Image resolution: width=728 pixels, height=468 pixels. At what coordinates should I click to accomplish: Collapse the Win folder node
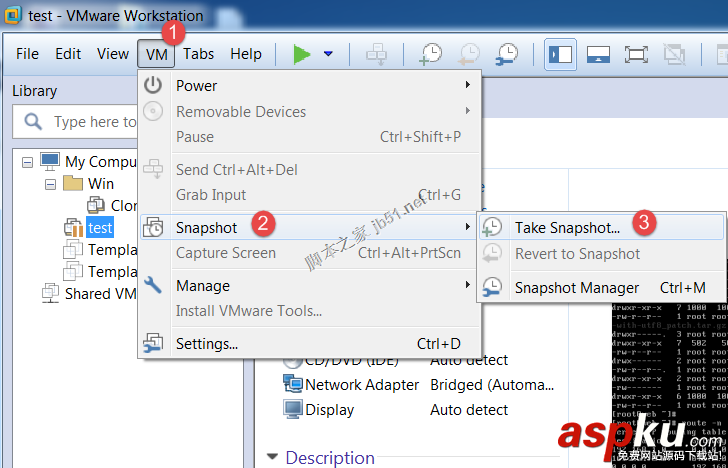tap(50, 184)
